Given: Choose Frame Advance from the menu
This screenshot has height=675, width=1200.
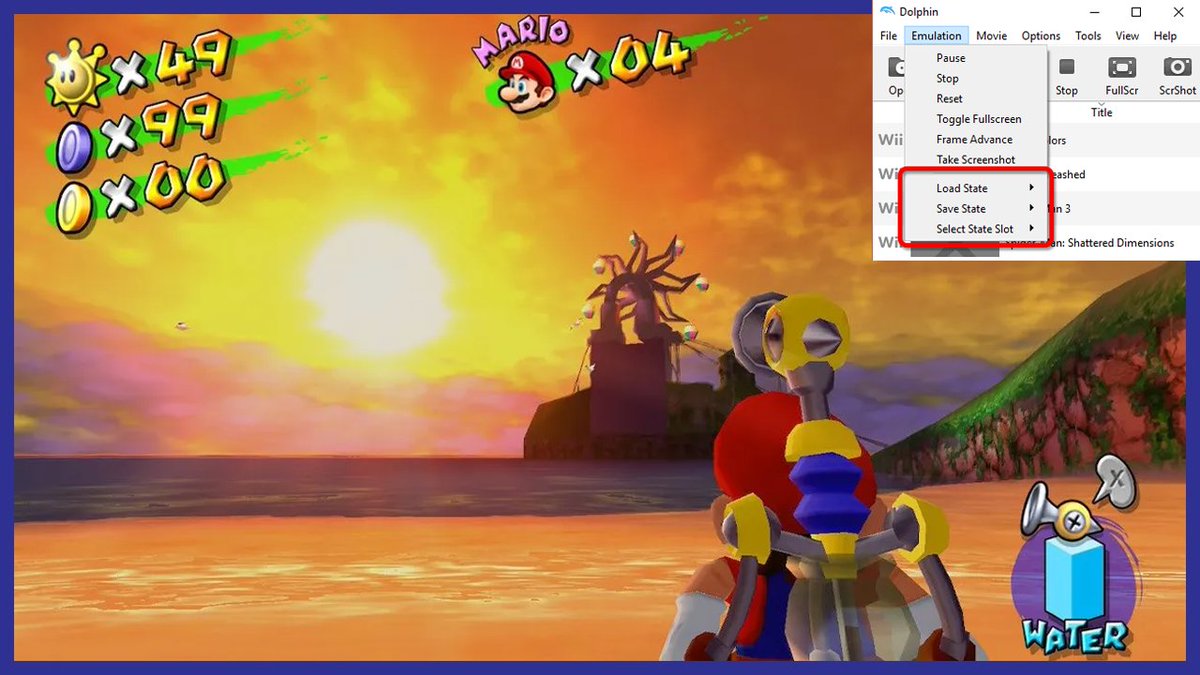Looking at the screenshot, I should [976, 139].
